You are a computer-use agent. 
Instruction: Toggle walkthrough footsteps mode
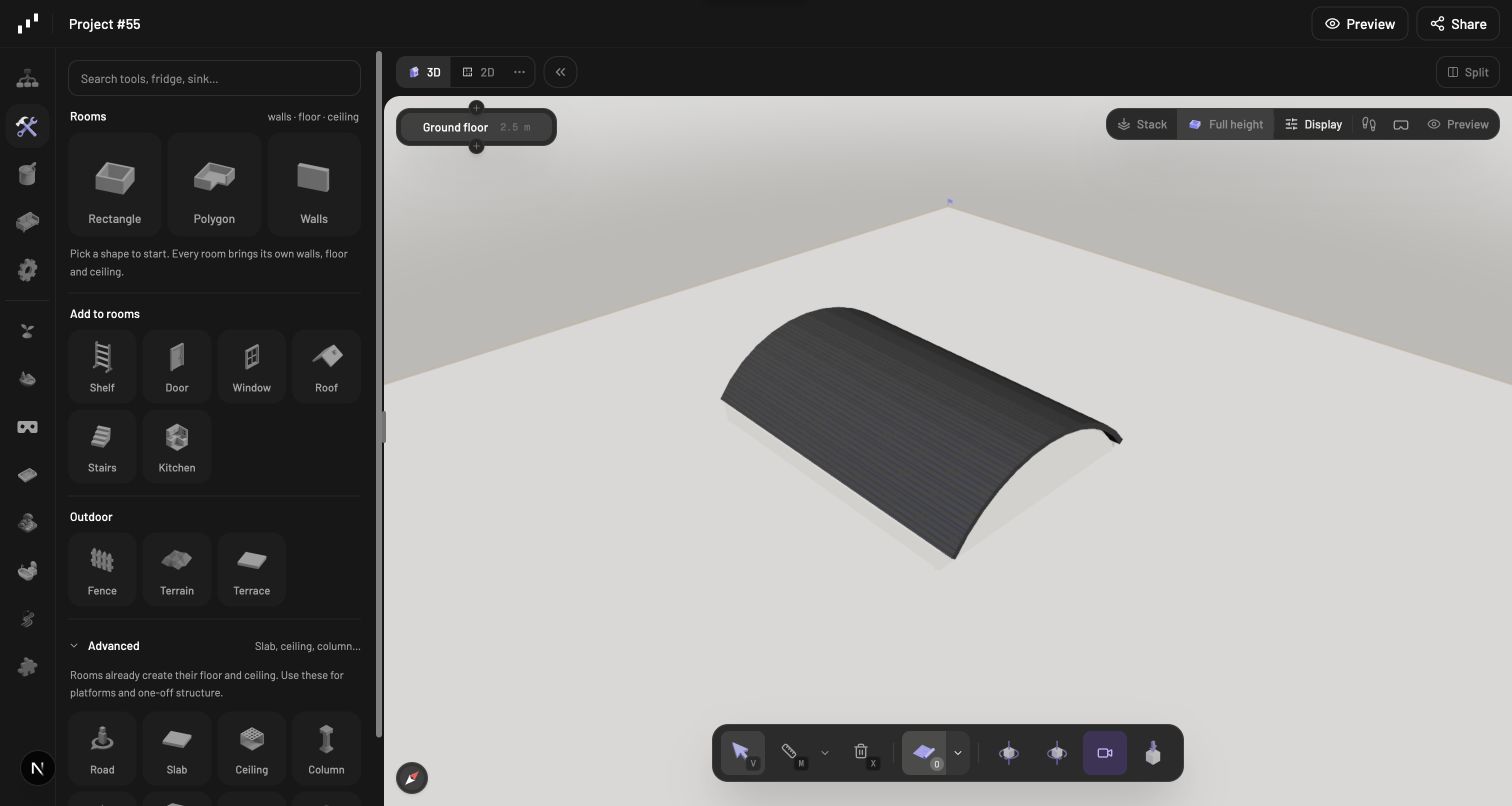pyautogui.click(x=1369, y=125)
